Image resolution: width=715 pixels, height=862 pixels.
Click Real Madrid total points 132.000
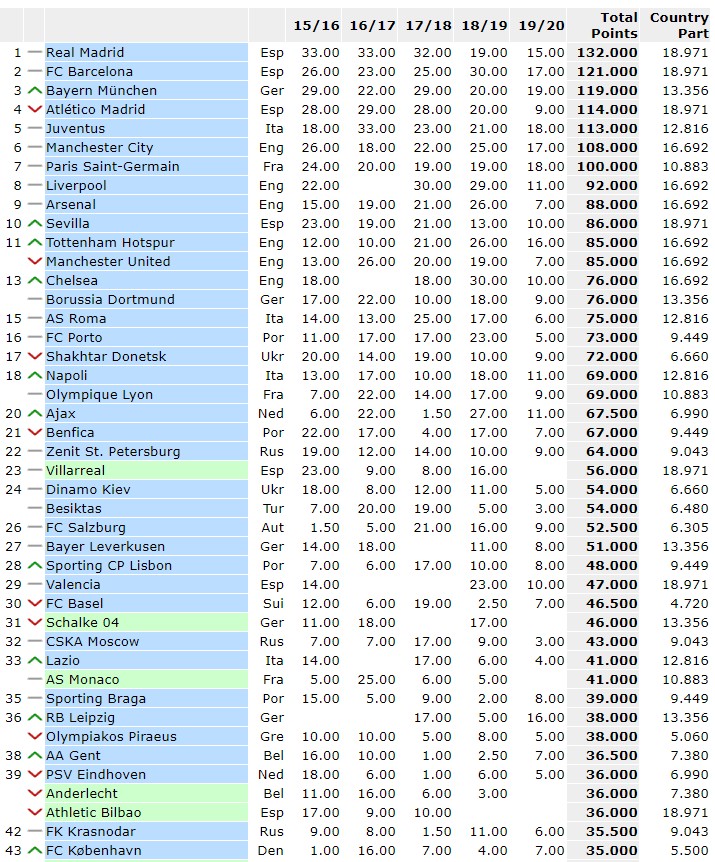[607, 53]
